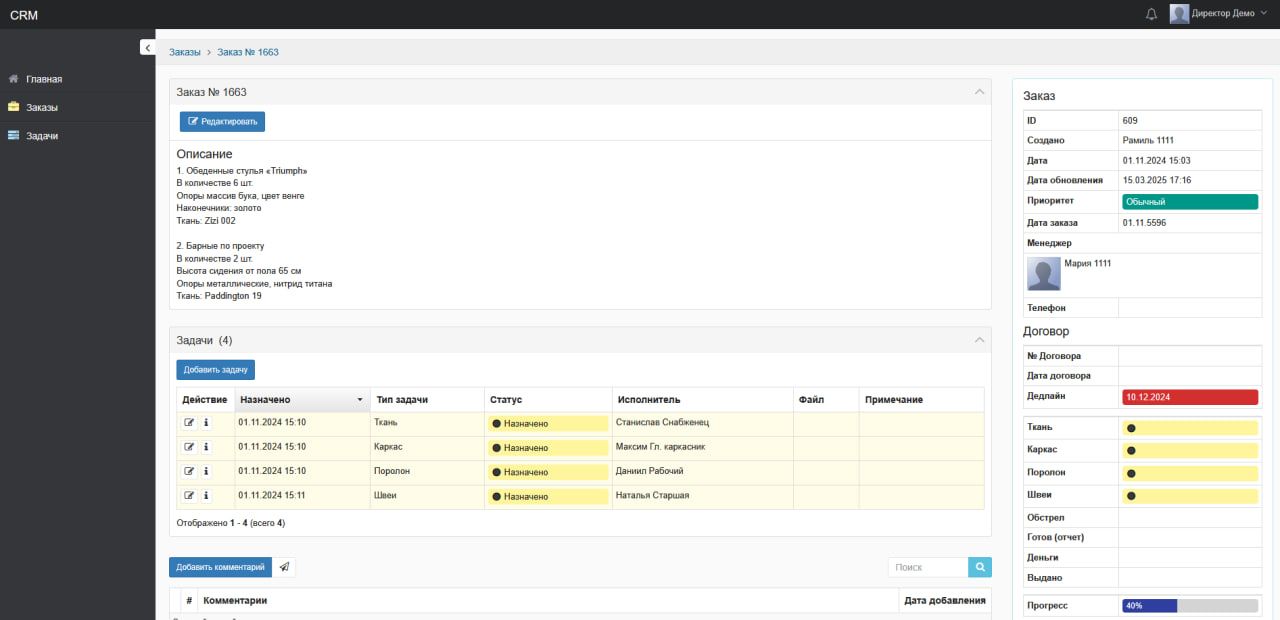Edit the Каркас task row
Image resolution: width=1280 pixels, height=620 pixels.
point(189,447)
